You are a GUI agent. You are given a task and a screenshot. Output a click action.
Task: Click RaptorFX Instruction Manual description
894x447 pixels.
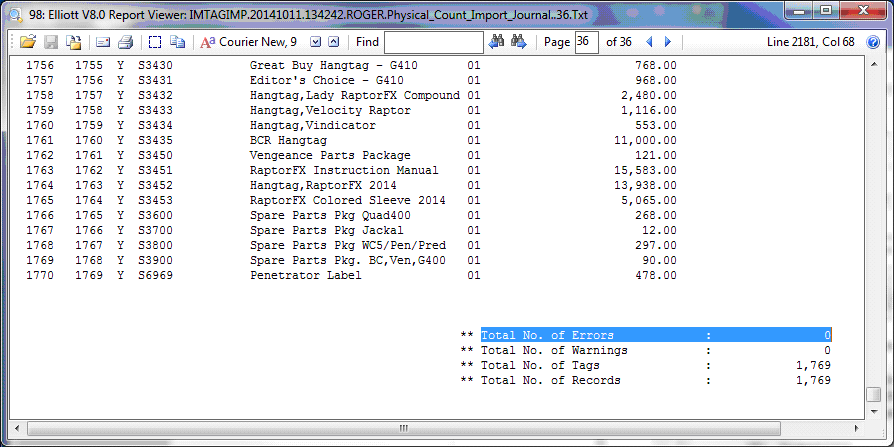pyautogui.click(x=344, y=170)
